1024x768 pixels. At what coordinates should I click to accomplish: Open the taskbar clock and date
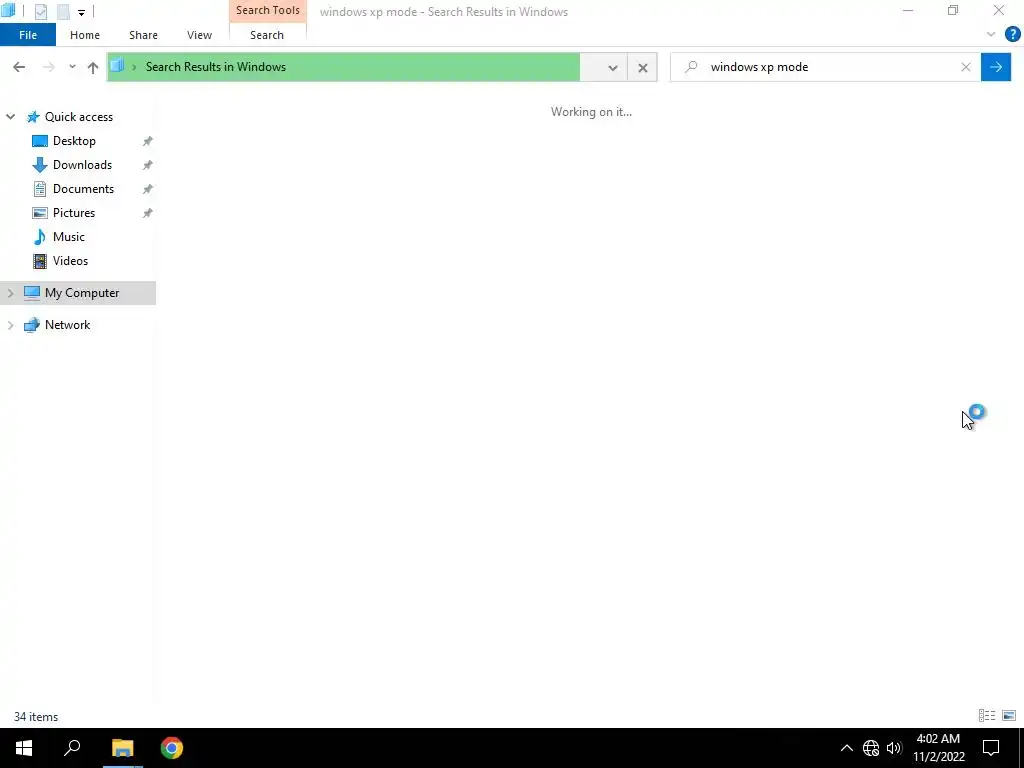(938, 748)
